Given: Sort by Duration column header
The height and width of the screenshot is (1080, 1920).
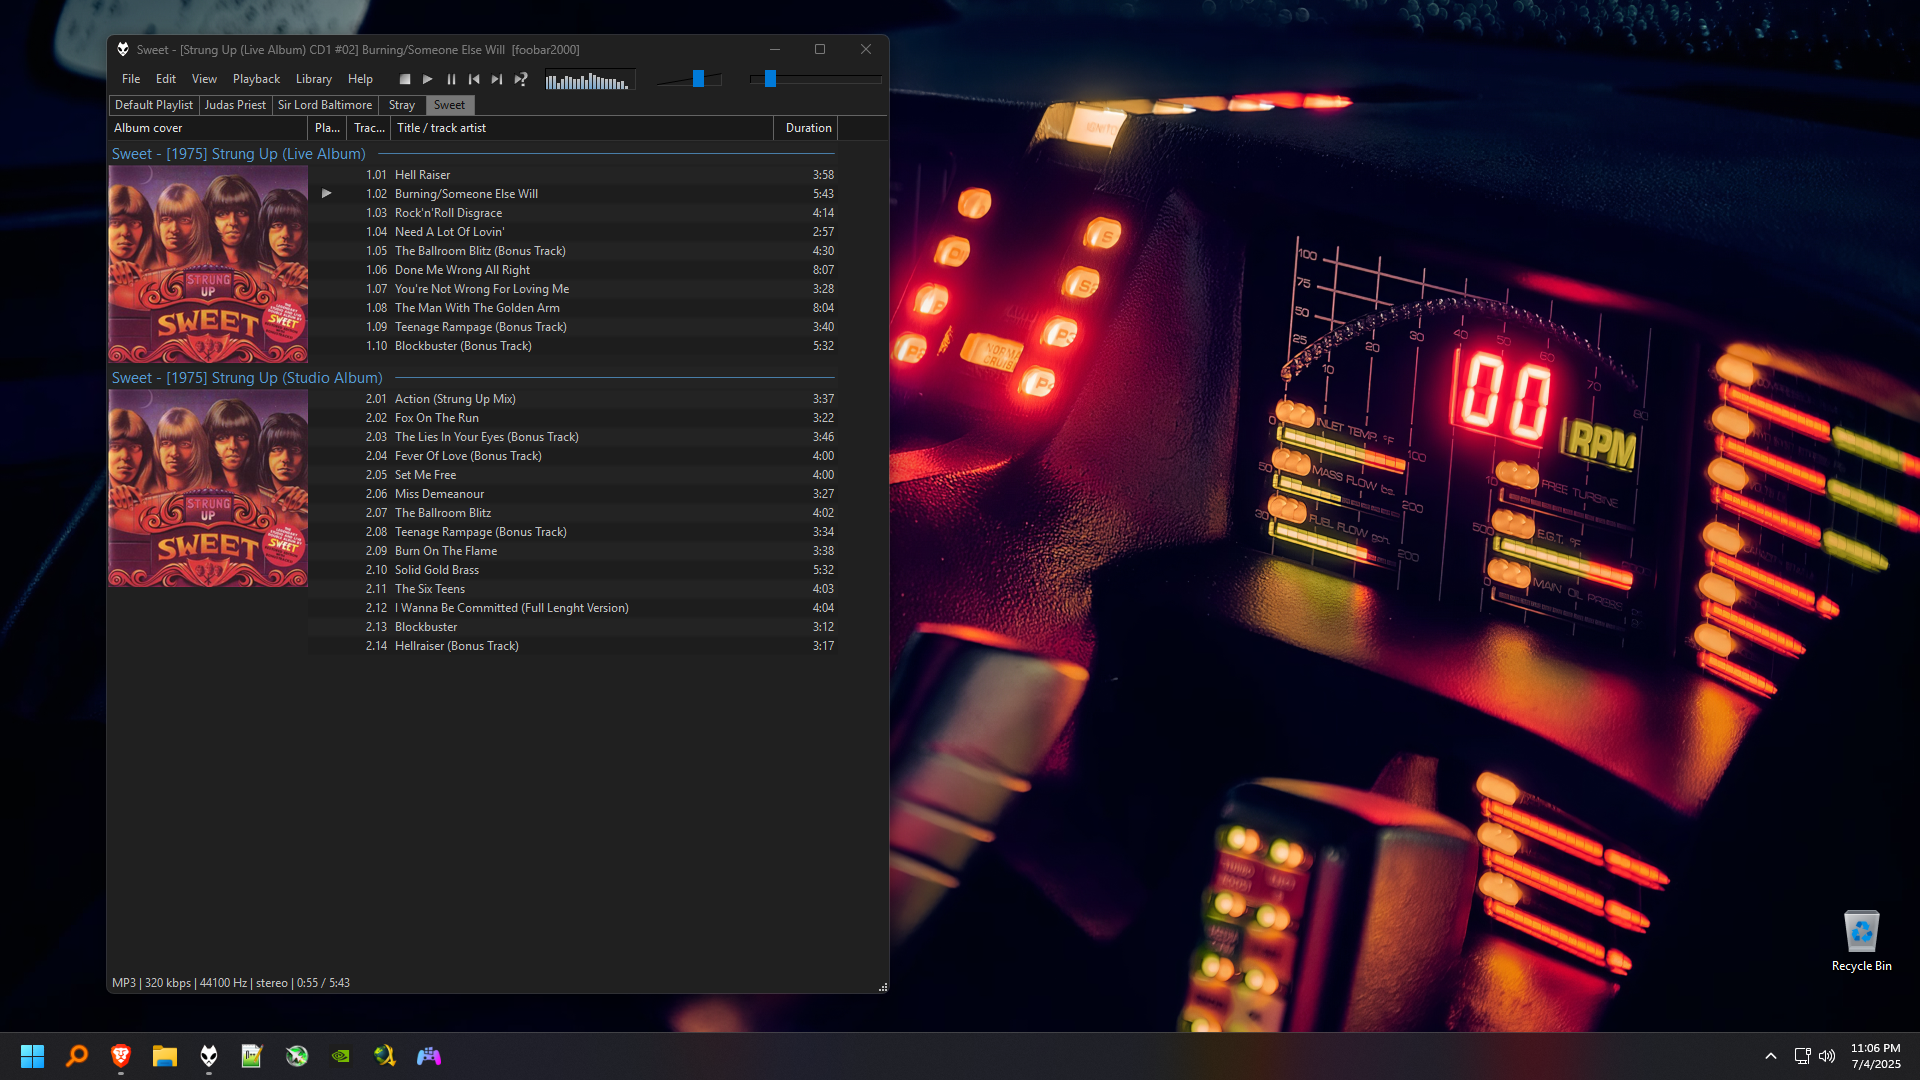Looking at the screenshot, I should tap(806, 128).
